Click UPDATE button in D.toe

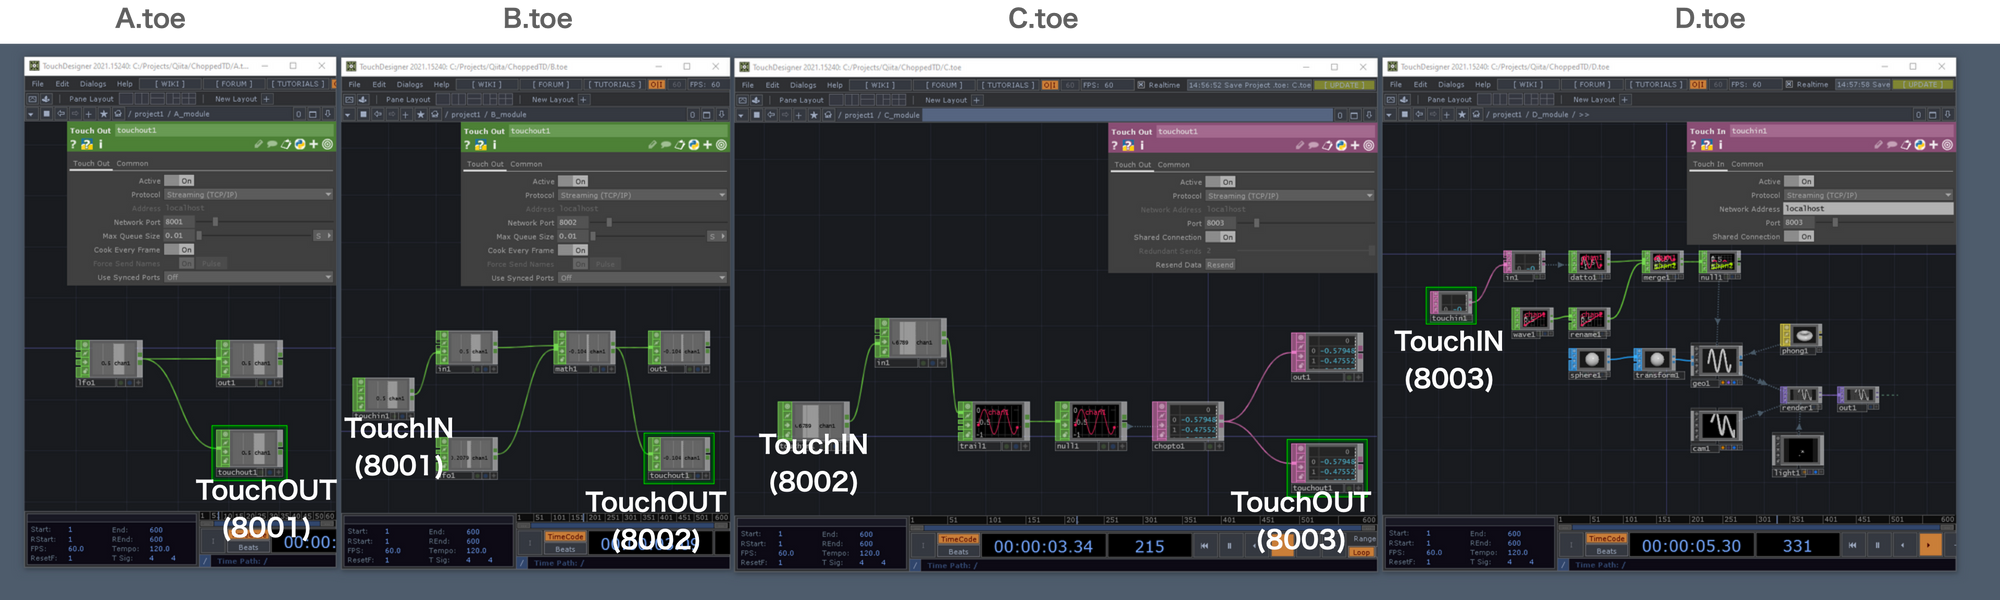click(x=1921, y=85)
